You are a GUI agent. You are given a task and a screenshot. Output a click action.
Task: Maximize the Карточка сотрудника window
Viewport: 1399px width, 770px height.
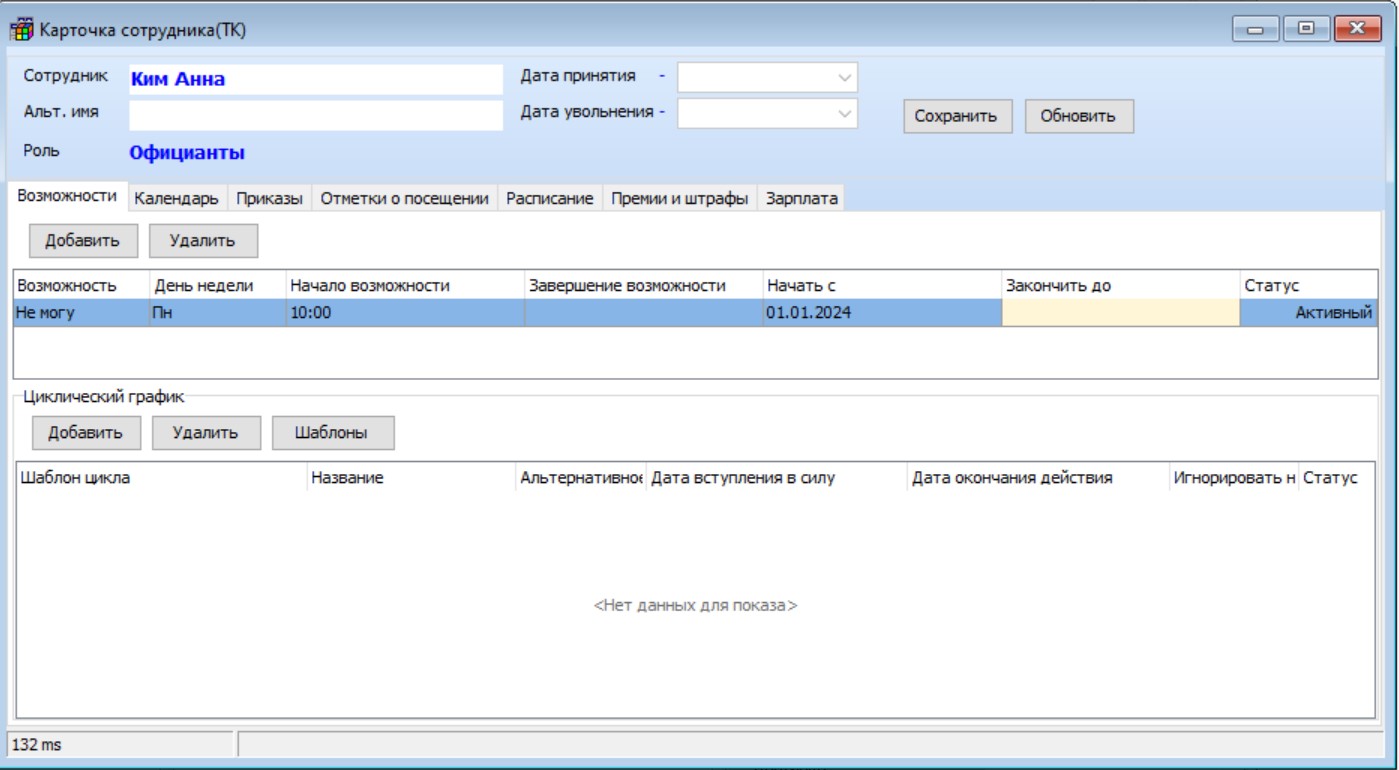pyautogui.click(x=1306, y=29)
